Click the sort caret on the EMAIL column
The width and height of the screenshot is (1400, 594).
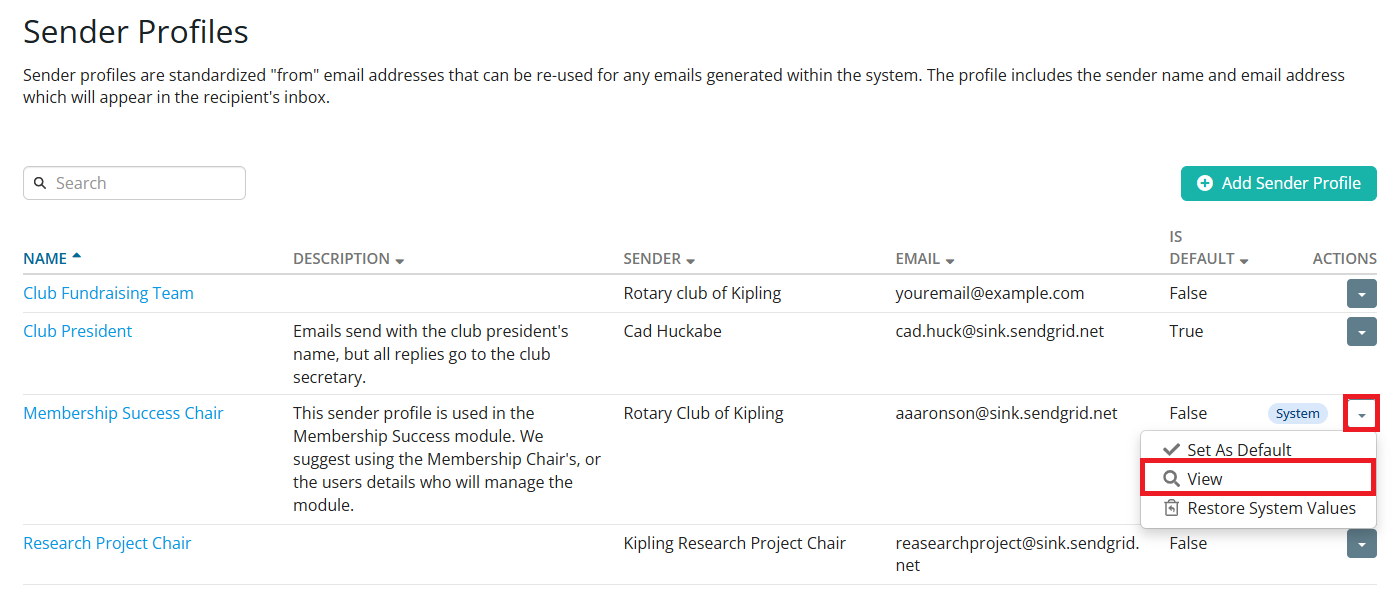tap(949, 259)
